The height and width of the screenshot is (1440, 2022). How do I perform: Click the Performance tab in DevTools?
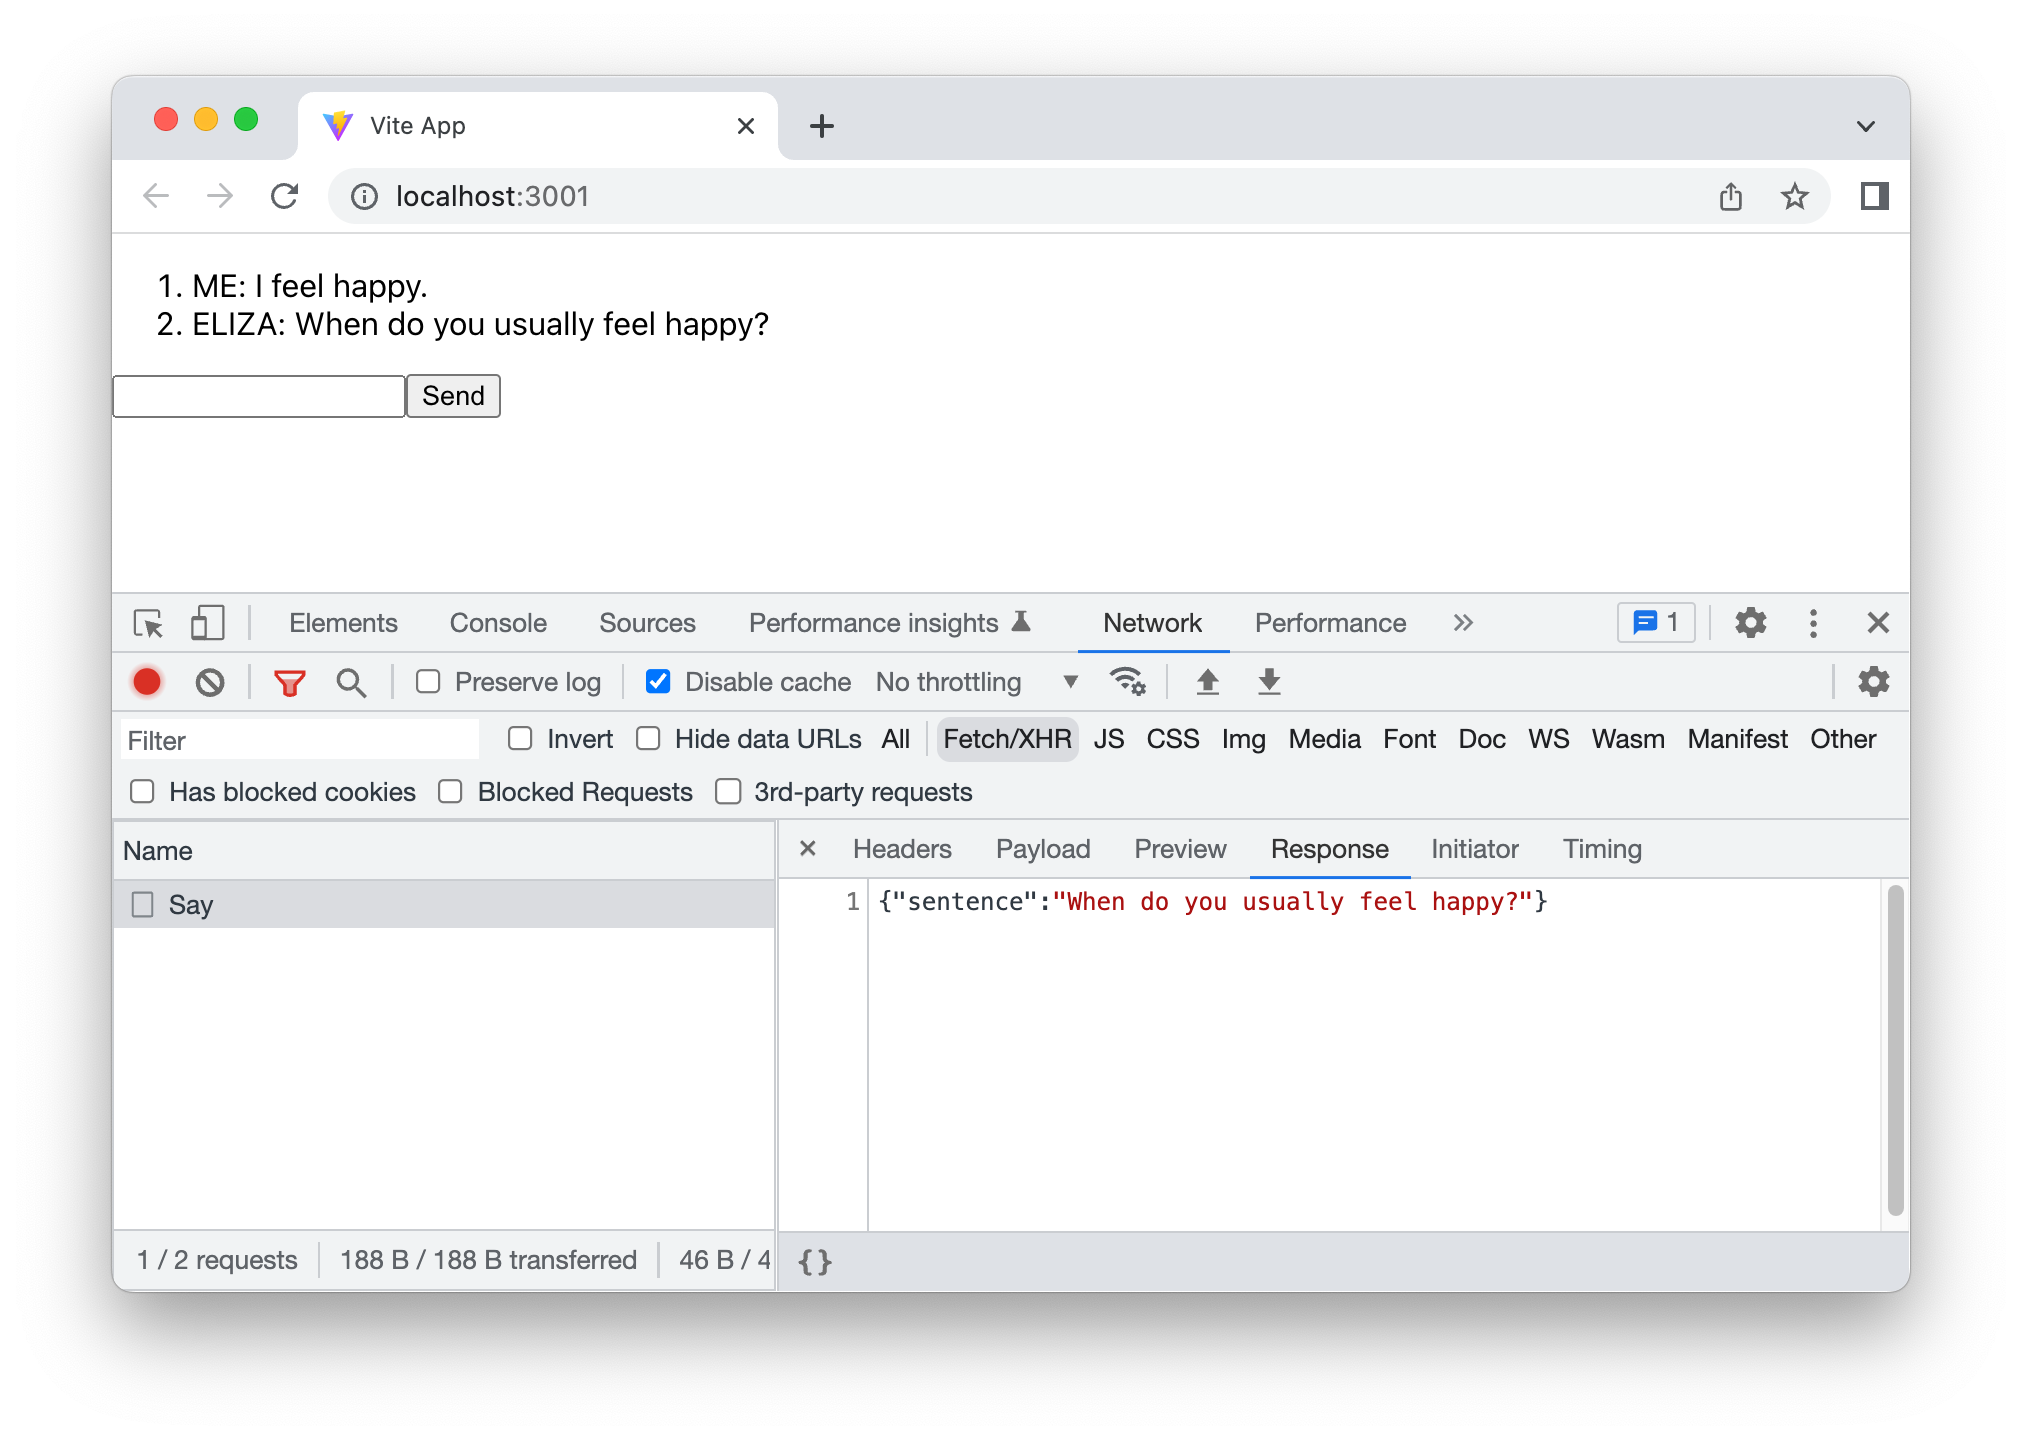click(1332, 620)
